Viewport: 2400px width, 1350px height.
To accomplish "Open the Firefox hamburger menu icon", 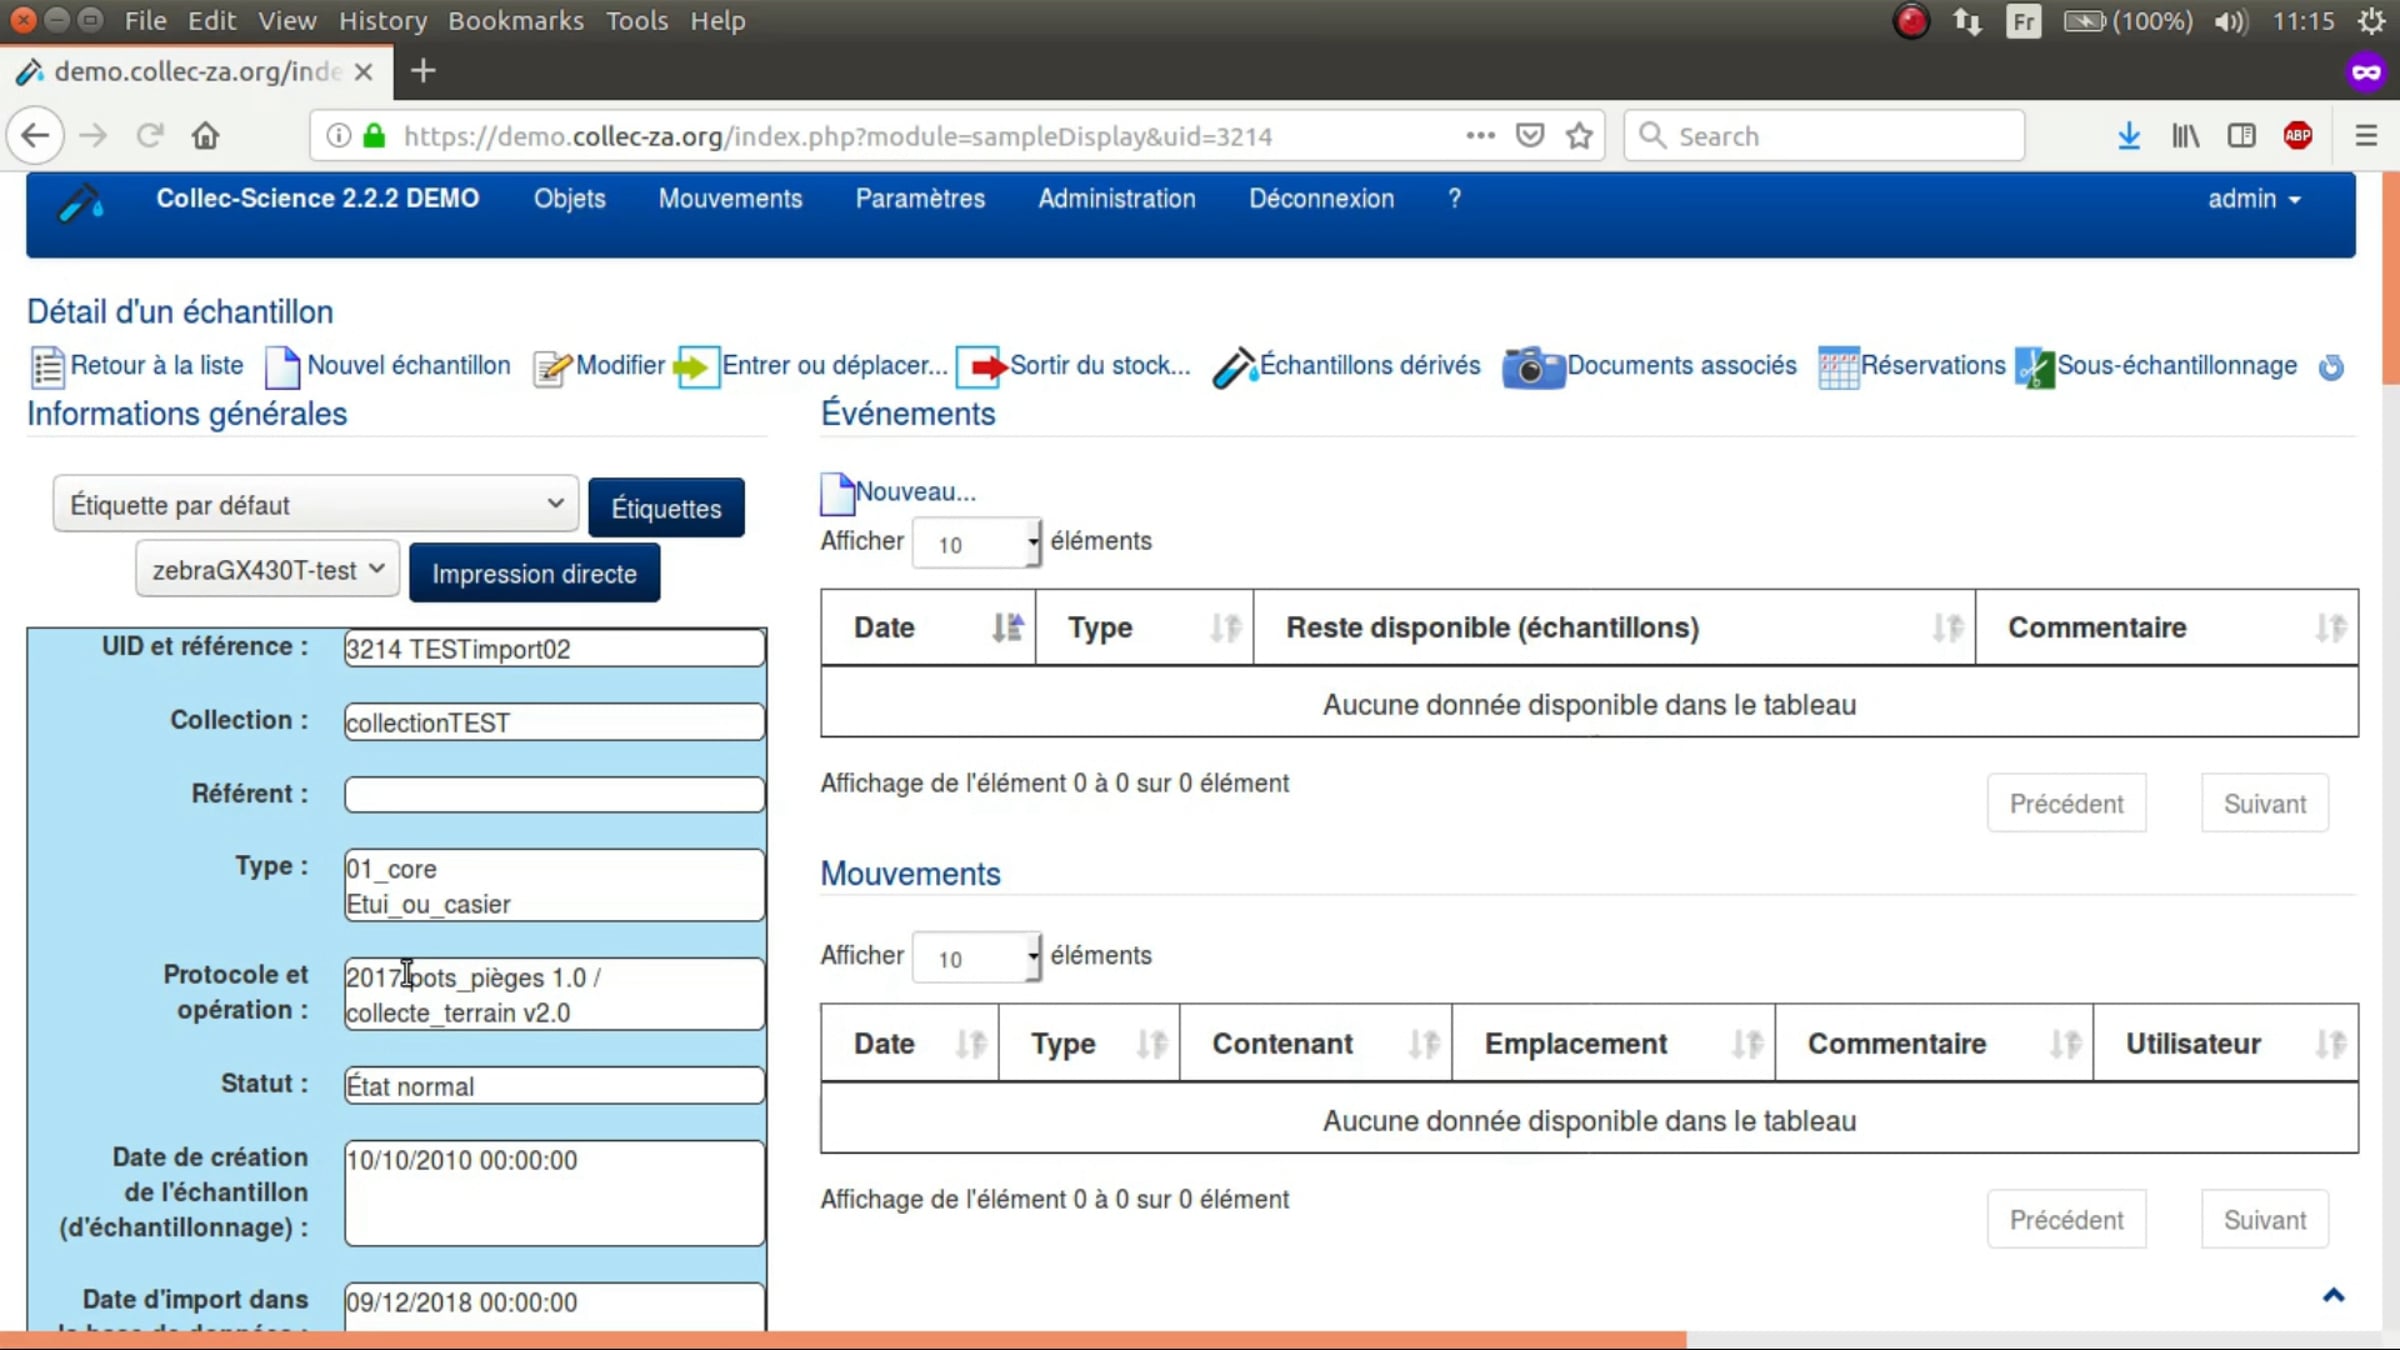I will 2366,136.
